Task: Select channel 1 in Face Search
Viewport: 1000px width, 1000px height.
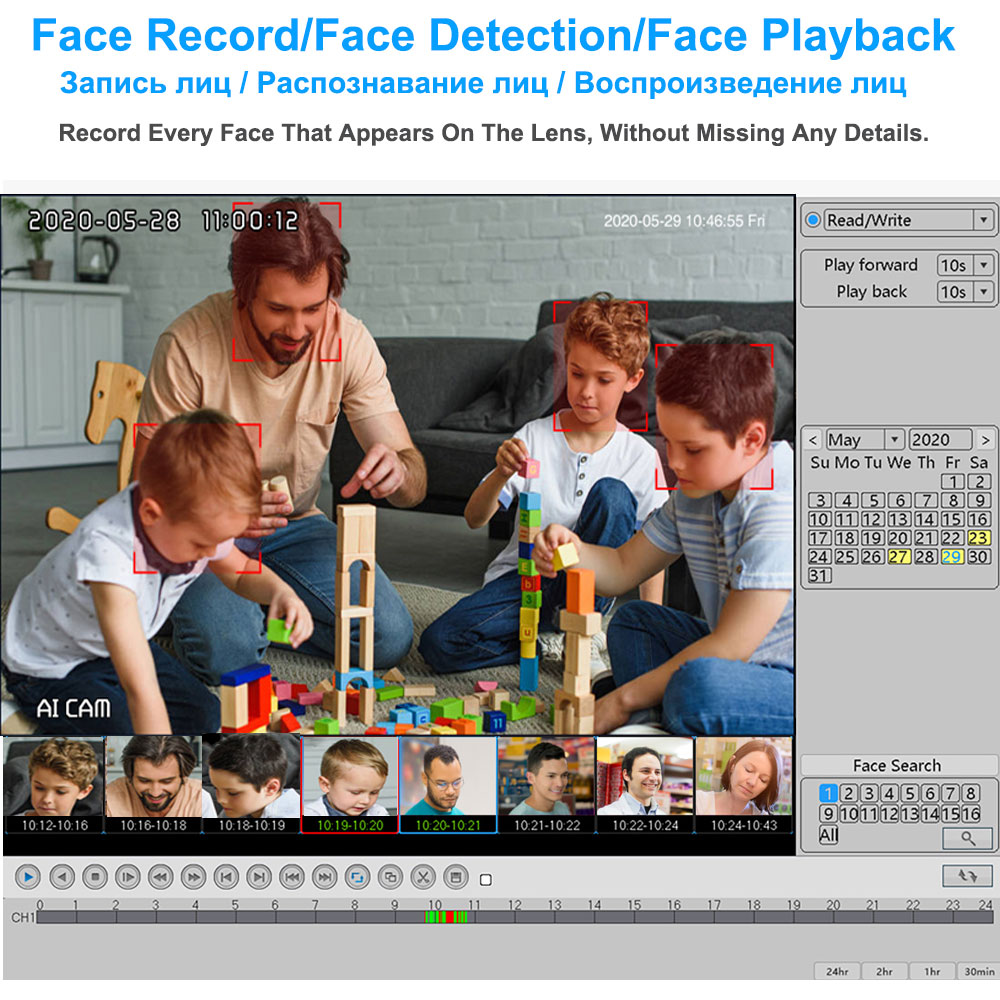Action: [828, 793]
